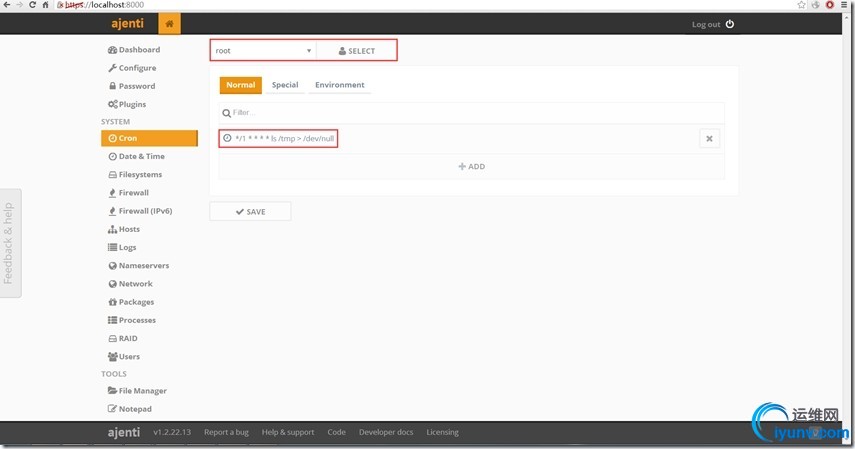855x449 pixels.
Task: Click the red Opera extension icon
Action: [830, 4]
